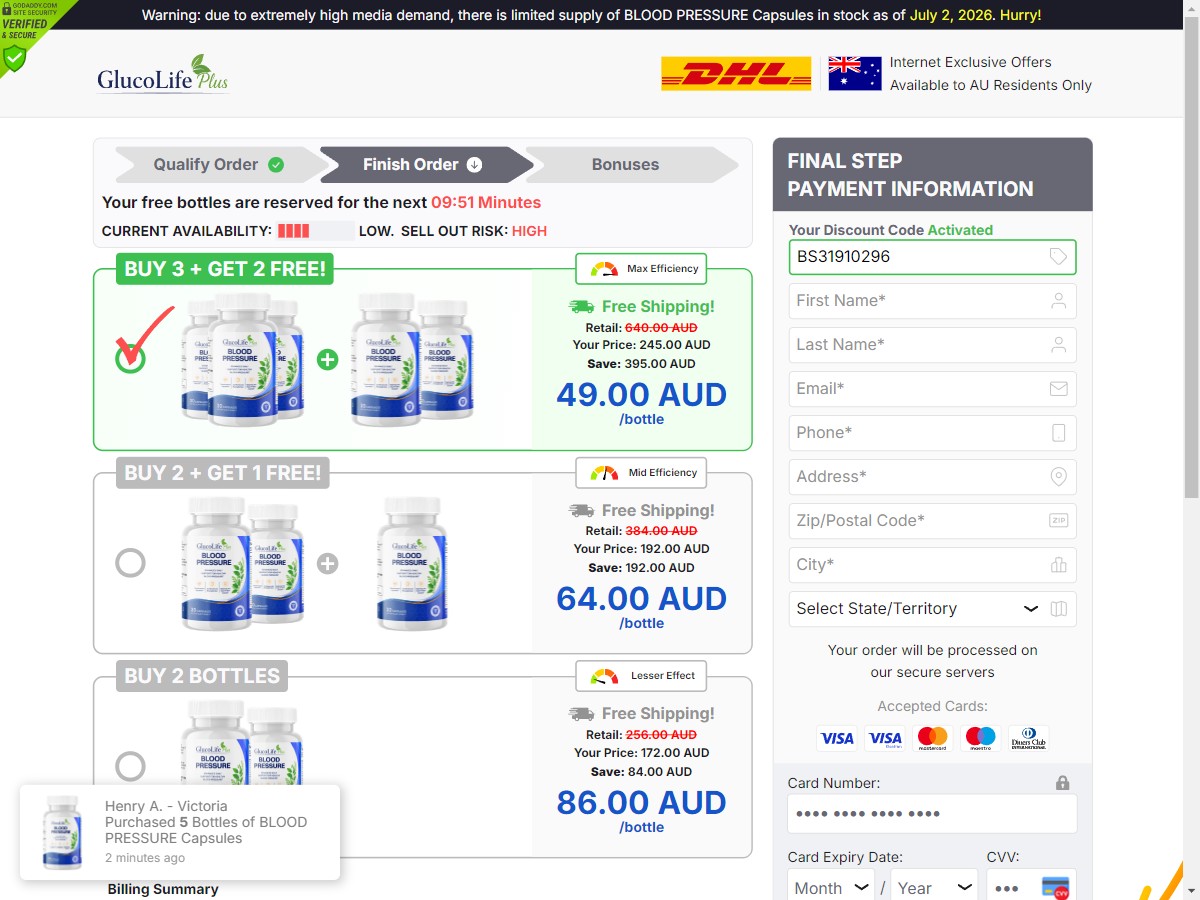This screenshot has height=900, width=1200.
Task: Click the Mastercard logo
Action: (933, 739)
